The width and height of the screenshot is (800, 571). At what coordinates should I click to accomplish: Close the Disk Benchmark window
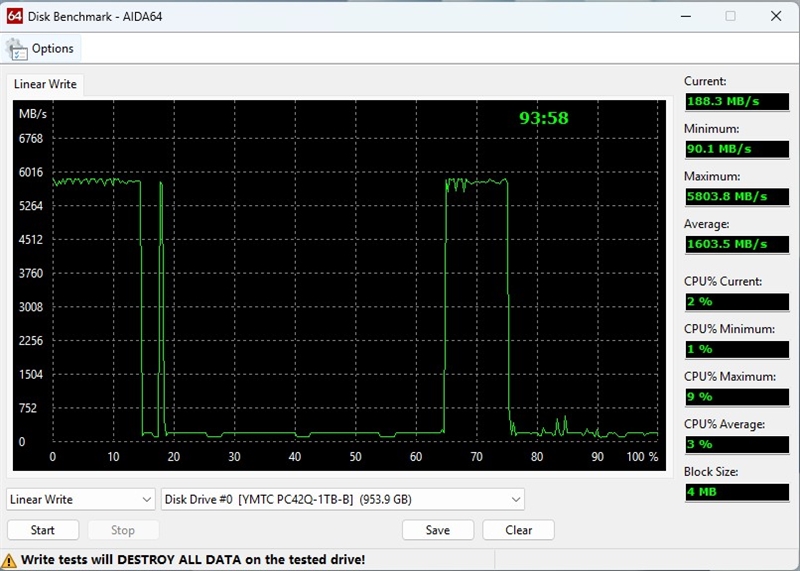[x=776, y=16]
